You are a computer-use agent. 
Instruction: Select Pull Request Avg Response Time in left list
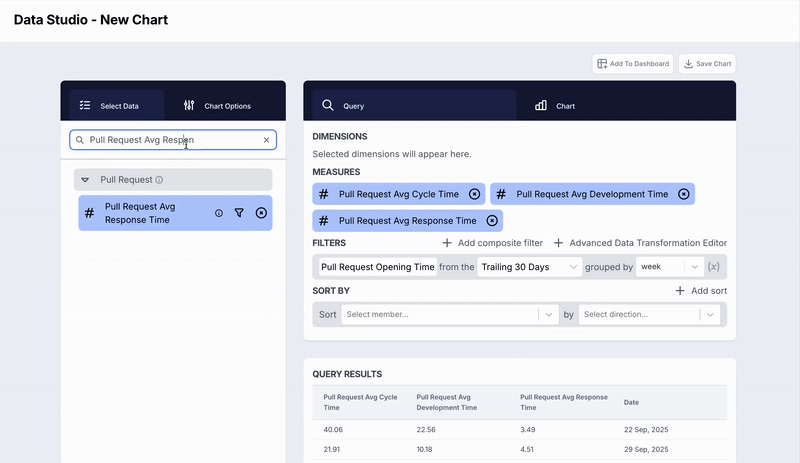point(175,213)
